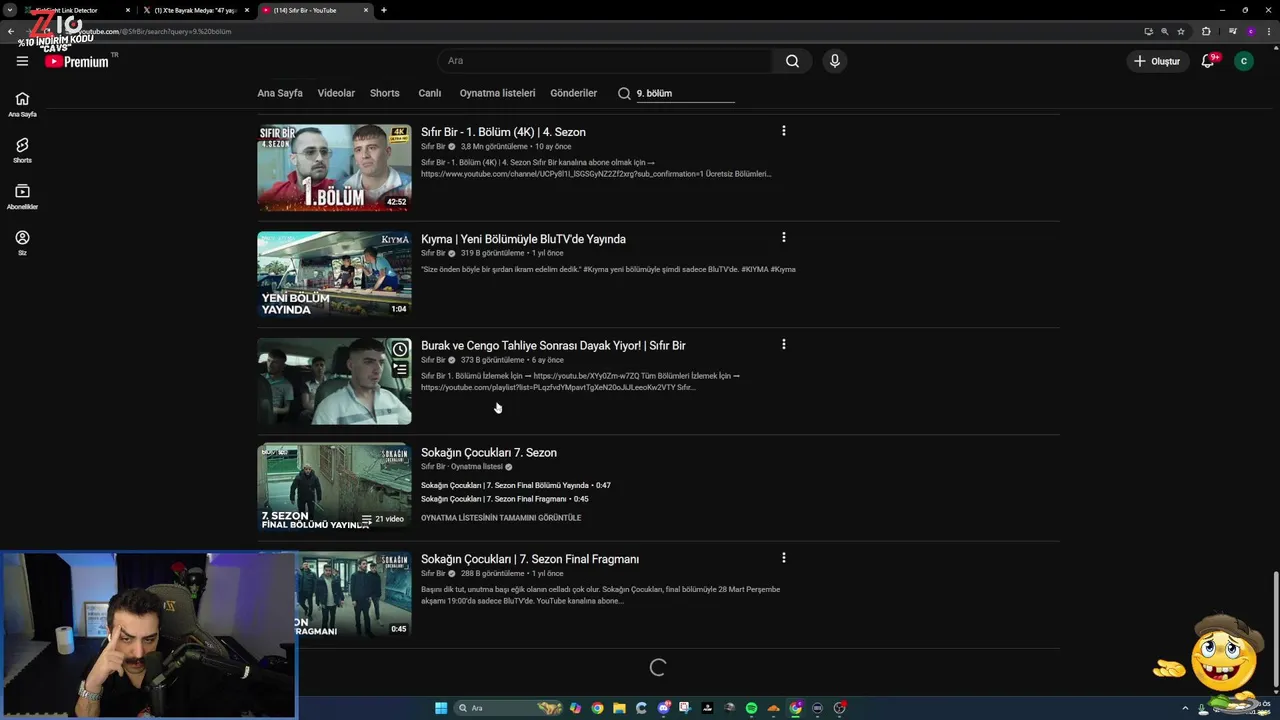
Task: Click the Windows taskbar Ara search box
Action: click(x=508, y=708)
